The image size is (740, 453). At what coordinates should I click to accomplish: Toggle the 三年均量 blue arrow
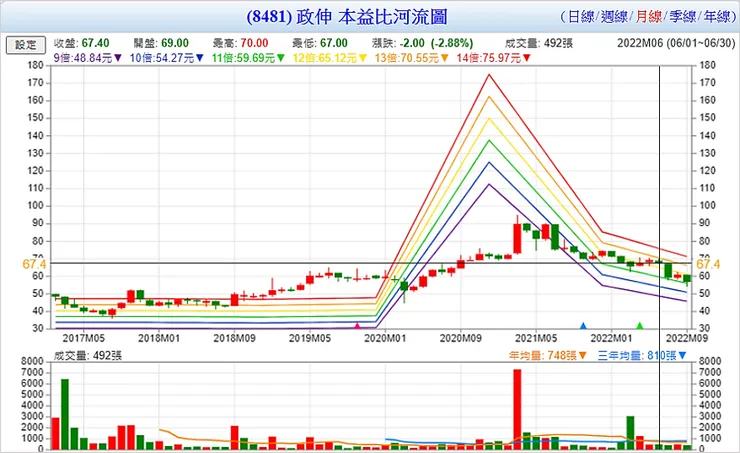click(x=682, y=355)
